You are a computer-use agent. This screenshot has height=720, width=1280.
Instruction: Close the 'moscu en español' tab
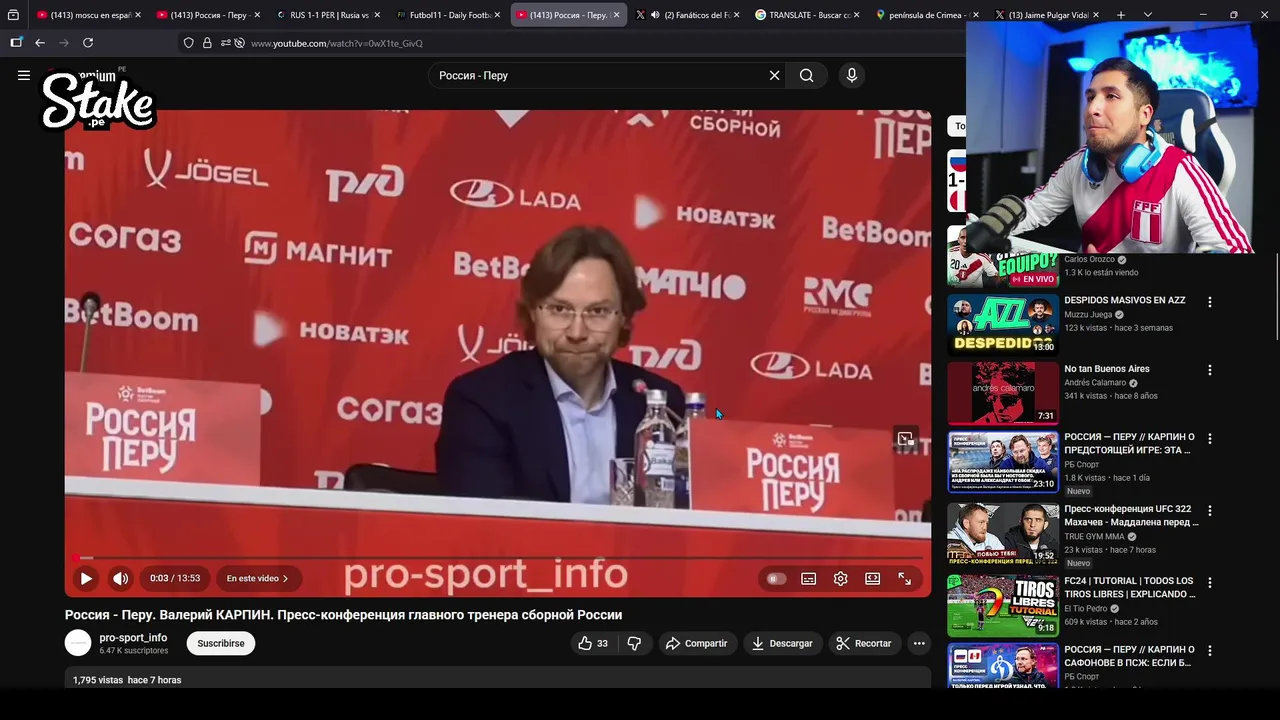click(x=137, y=15)
